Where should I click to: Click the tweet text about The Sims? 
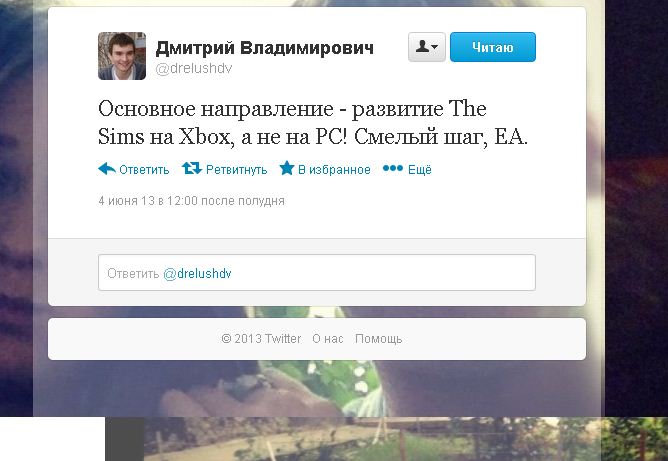click(313, 123)
